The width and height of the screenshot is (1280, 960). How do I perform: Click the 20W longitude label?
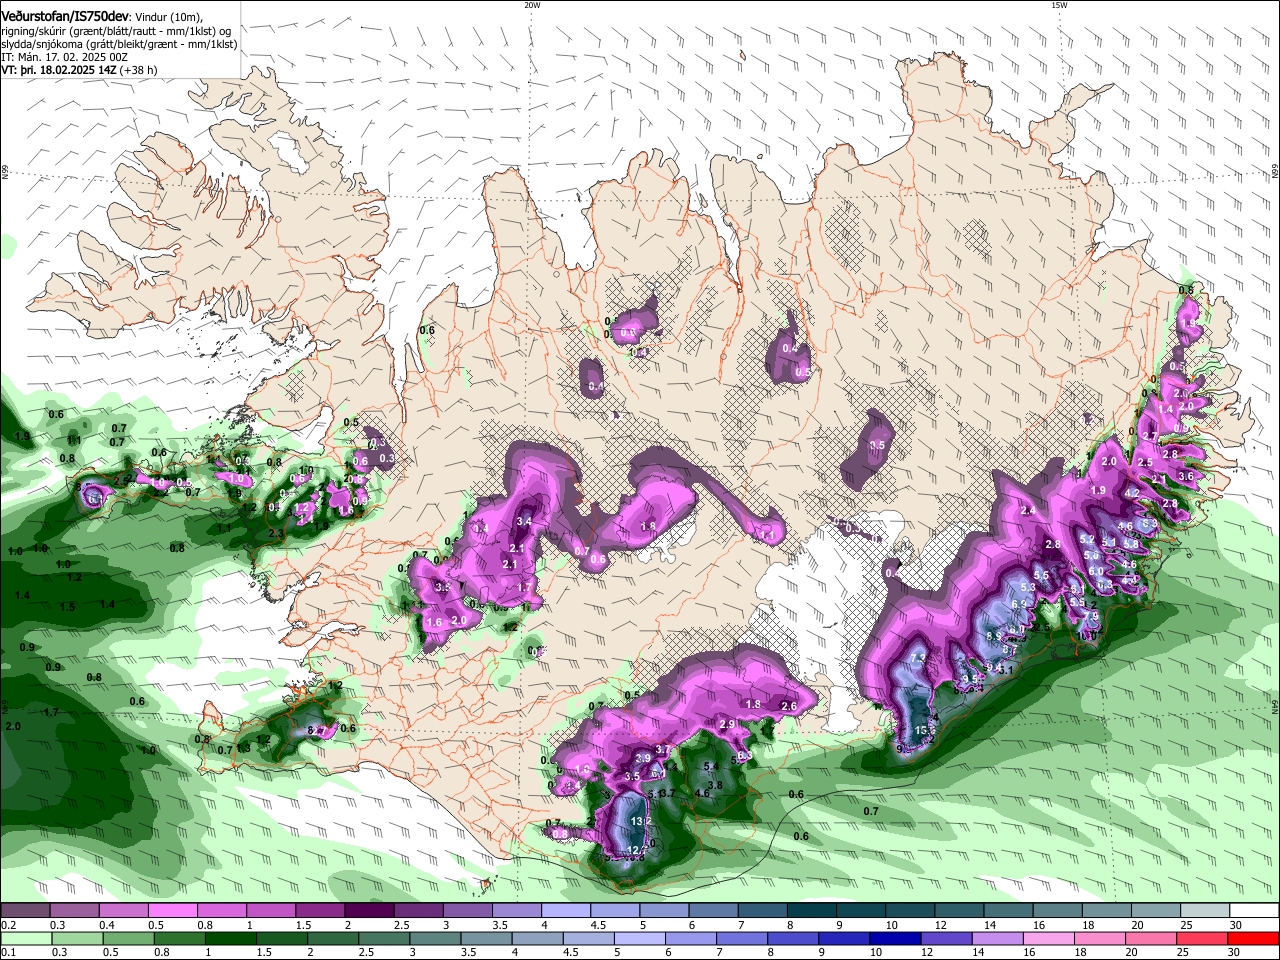point(532,5)
